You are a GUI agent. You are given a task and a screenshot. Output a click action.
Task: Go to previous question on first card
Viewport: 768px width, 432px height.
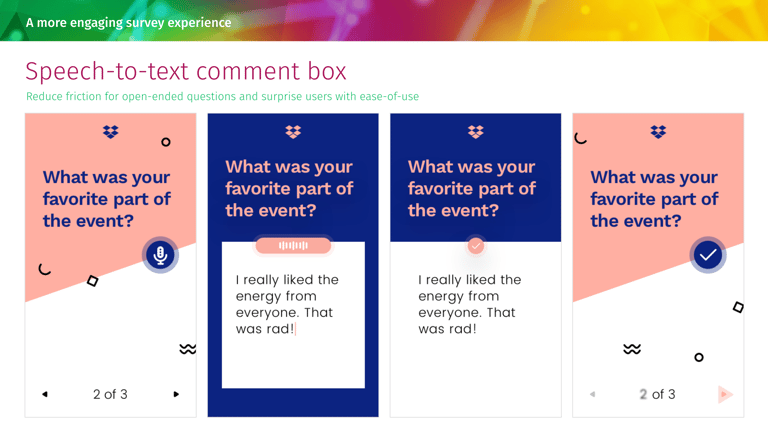tap(45, 394)
